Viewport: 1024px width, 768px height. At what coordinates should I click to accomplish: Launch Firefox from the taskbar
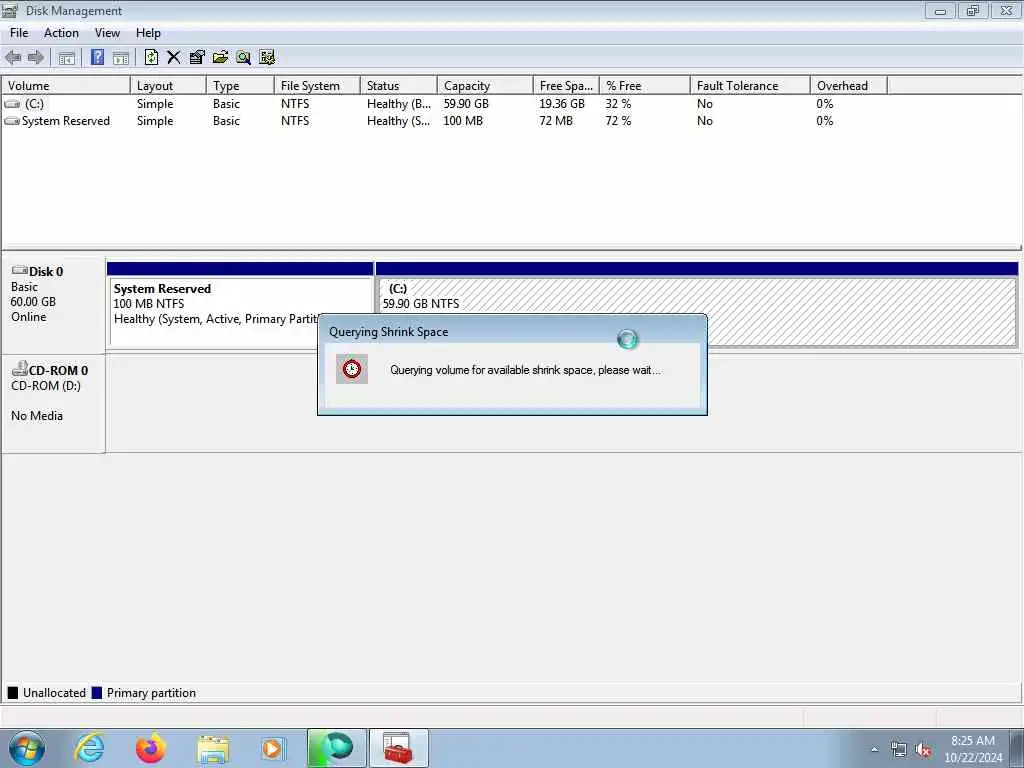(151, 748)
